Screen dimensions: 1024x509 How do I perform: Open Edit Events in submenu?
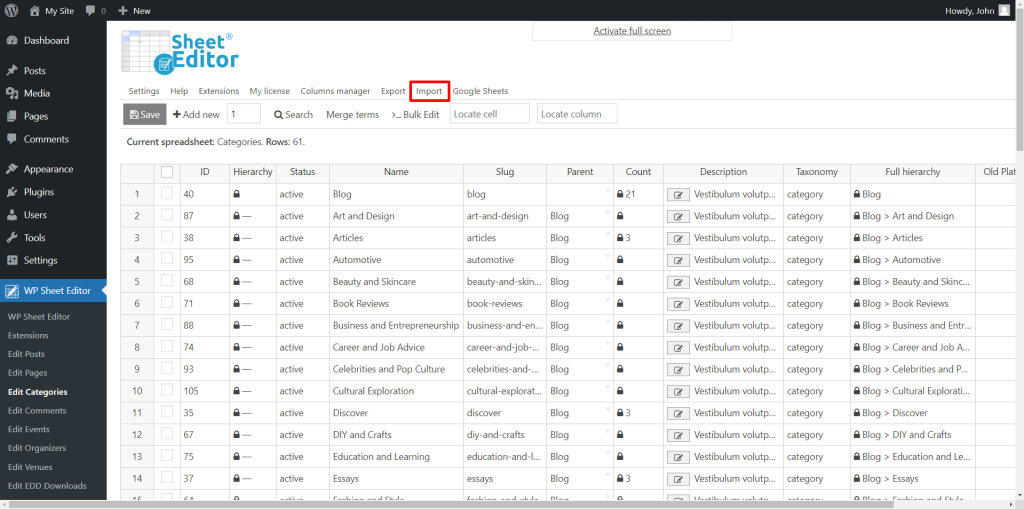pyautogui.click(x=29, y=429)
